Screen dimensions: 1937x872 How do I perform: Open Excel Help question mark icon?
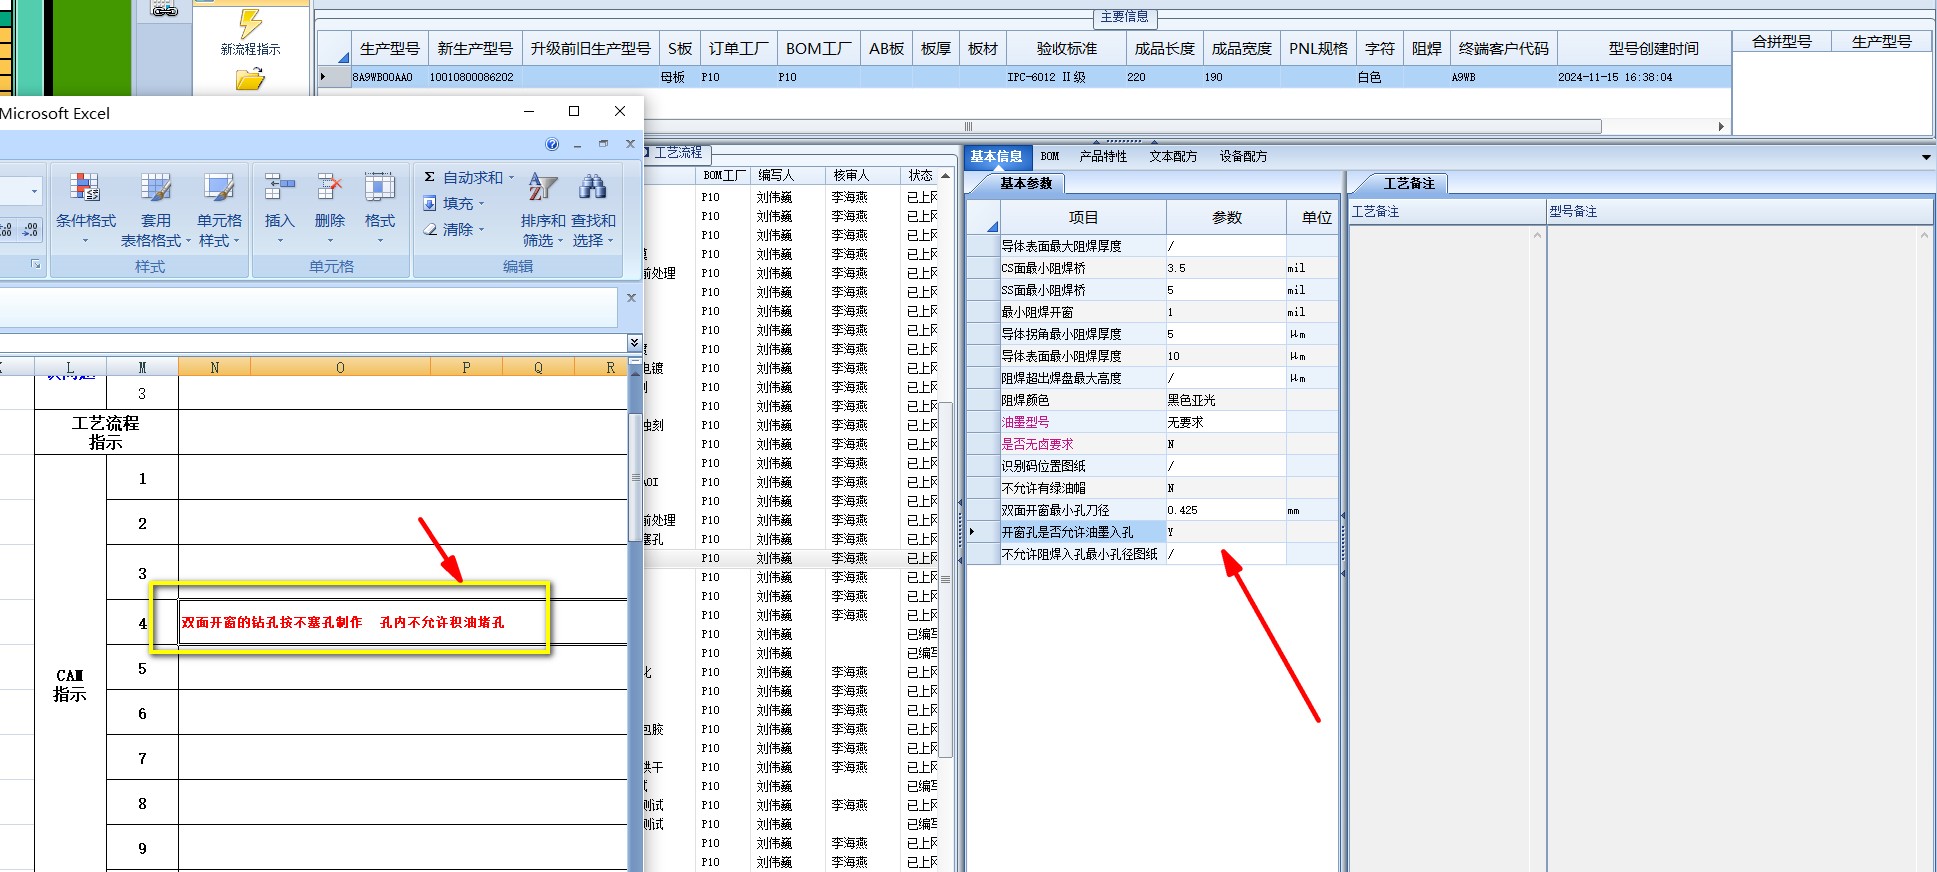pyautogui.click(x=552, y=144)
